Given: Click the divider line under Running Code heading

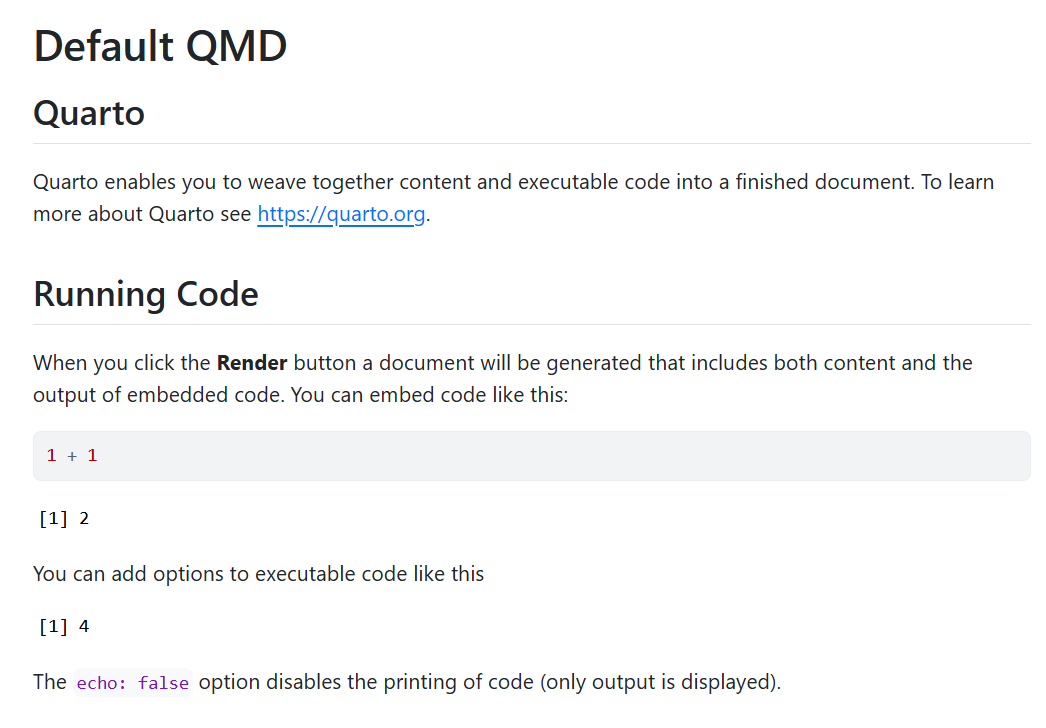Looking at the screenshot, I should coord(532,325).
